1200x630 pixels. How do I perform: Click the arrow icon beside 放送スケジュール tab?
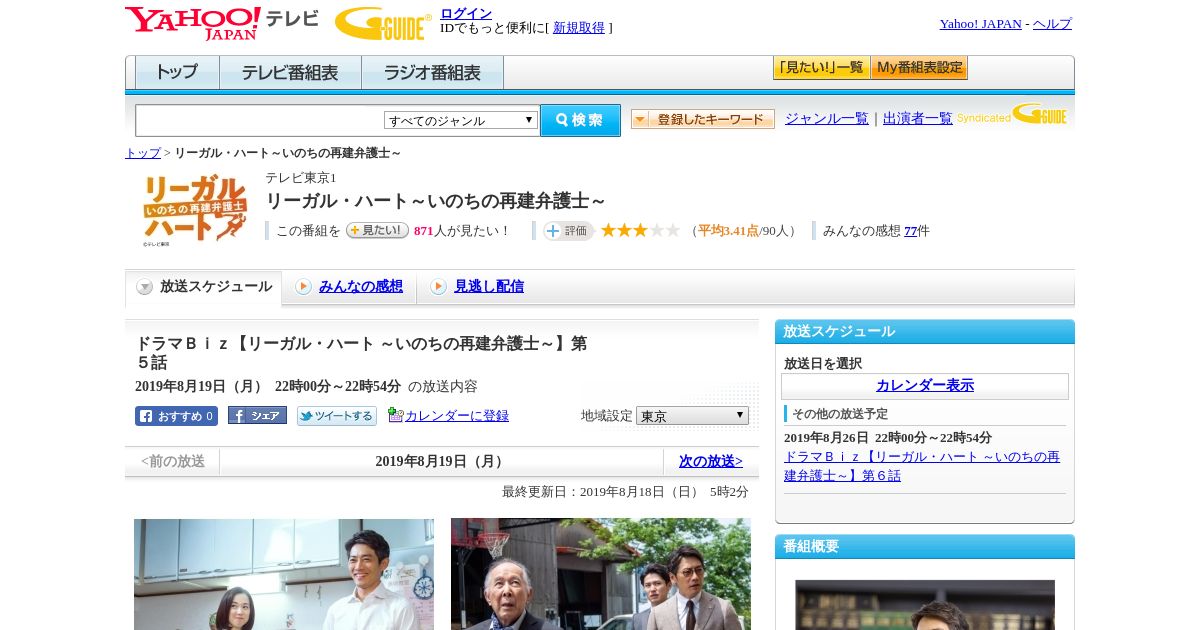(145, 287)
